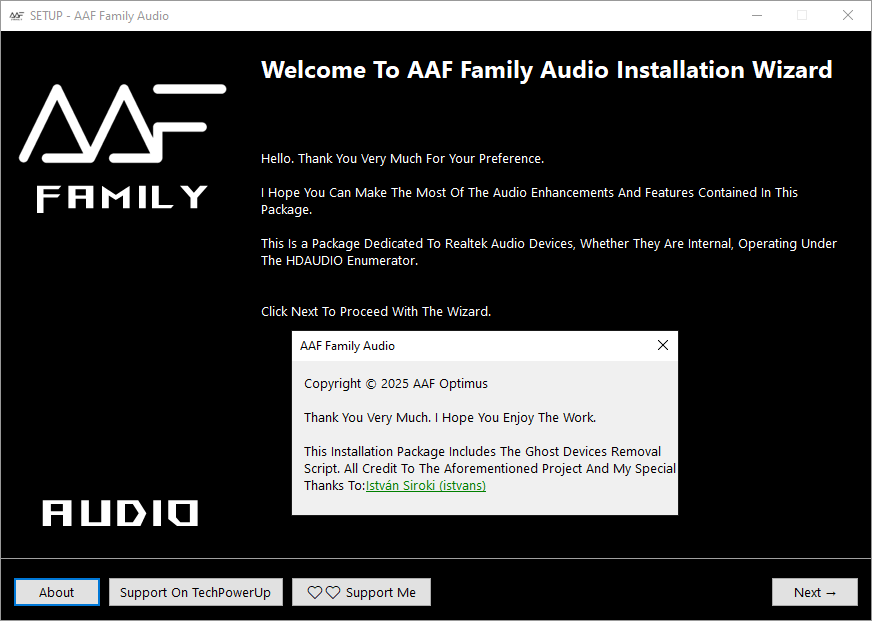Click the AAF Family Audio popup title
Viewport: 872px width, 621px height.
tap(347, 346)
